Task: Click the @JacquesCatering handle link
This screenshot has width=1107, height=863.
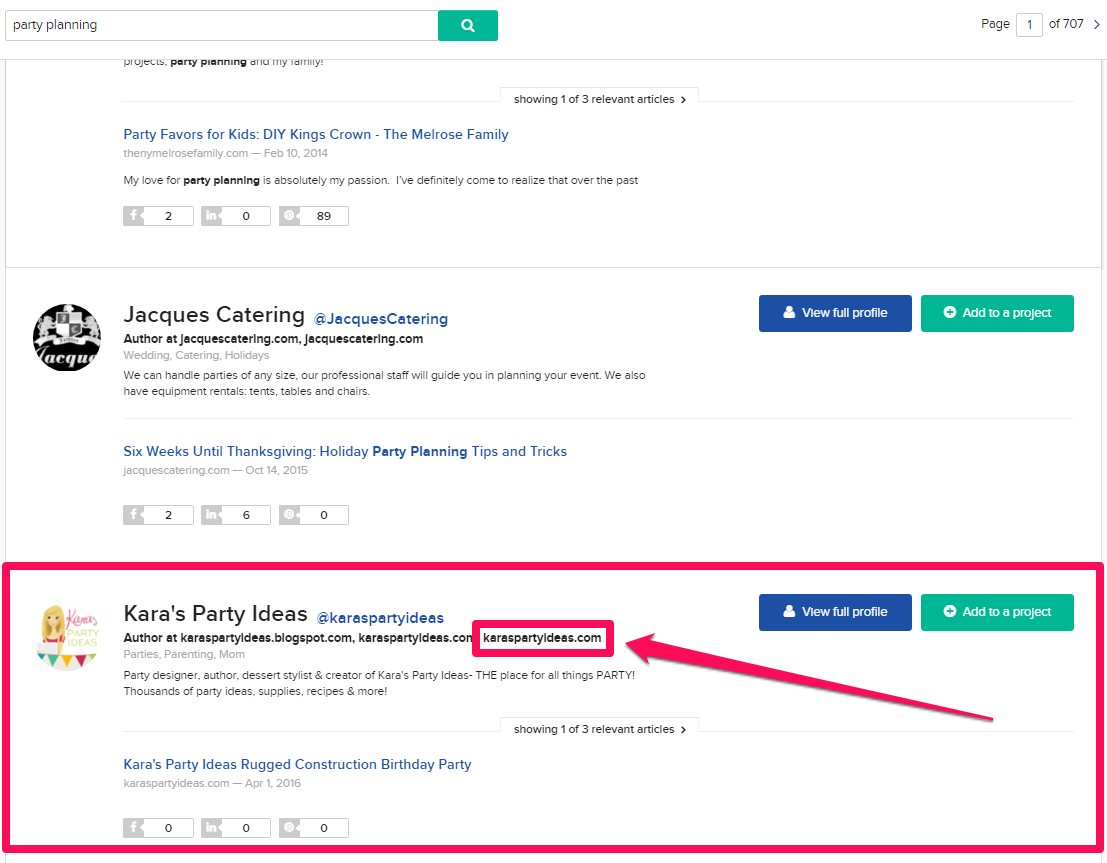Action: click(381, 318)
